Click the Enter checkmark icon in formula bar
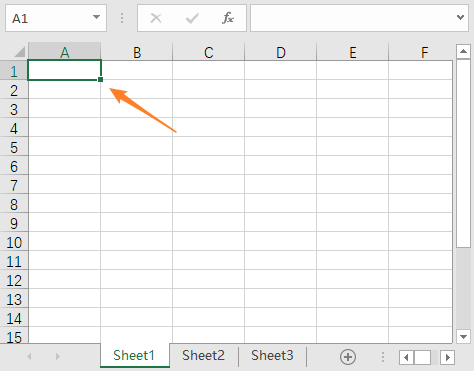The width and height of the screenshot is (474, 371). (x=192, y=18)
